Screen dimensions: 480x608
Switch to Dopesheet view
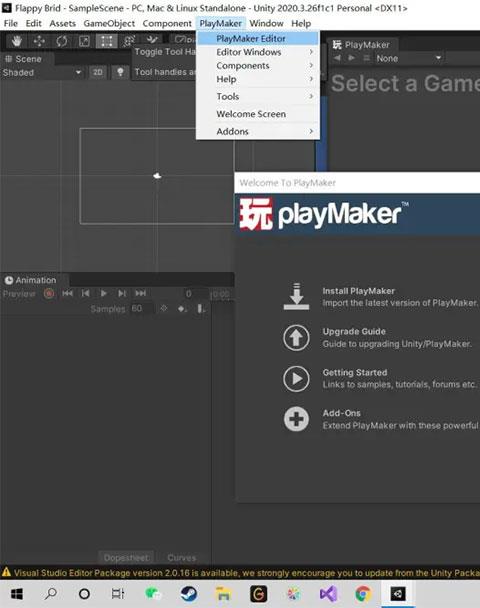click(126, 558)
